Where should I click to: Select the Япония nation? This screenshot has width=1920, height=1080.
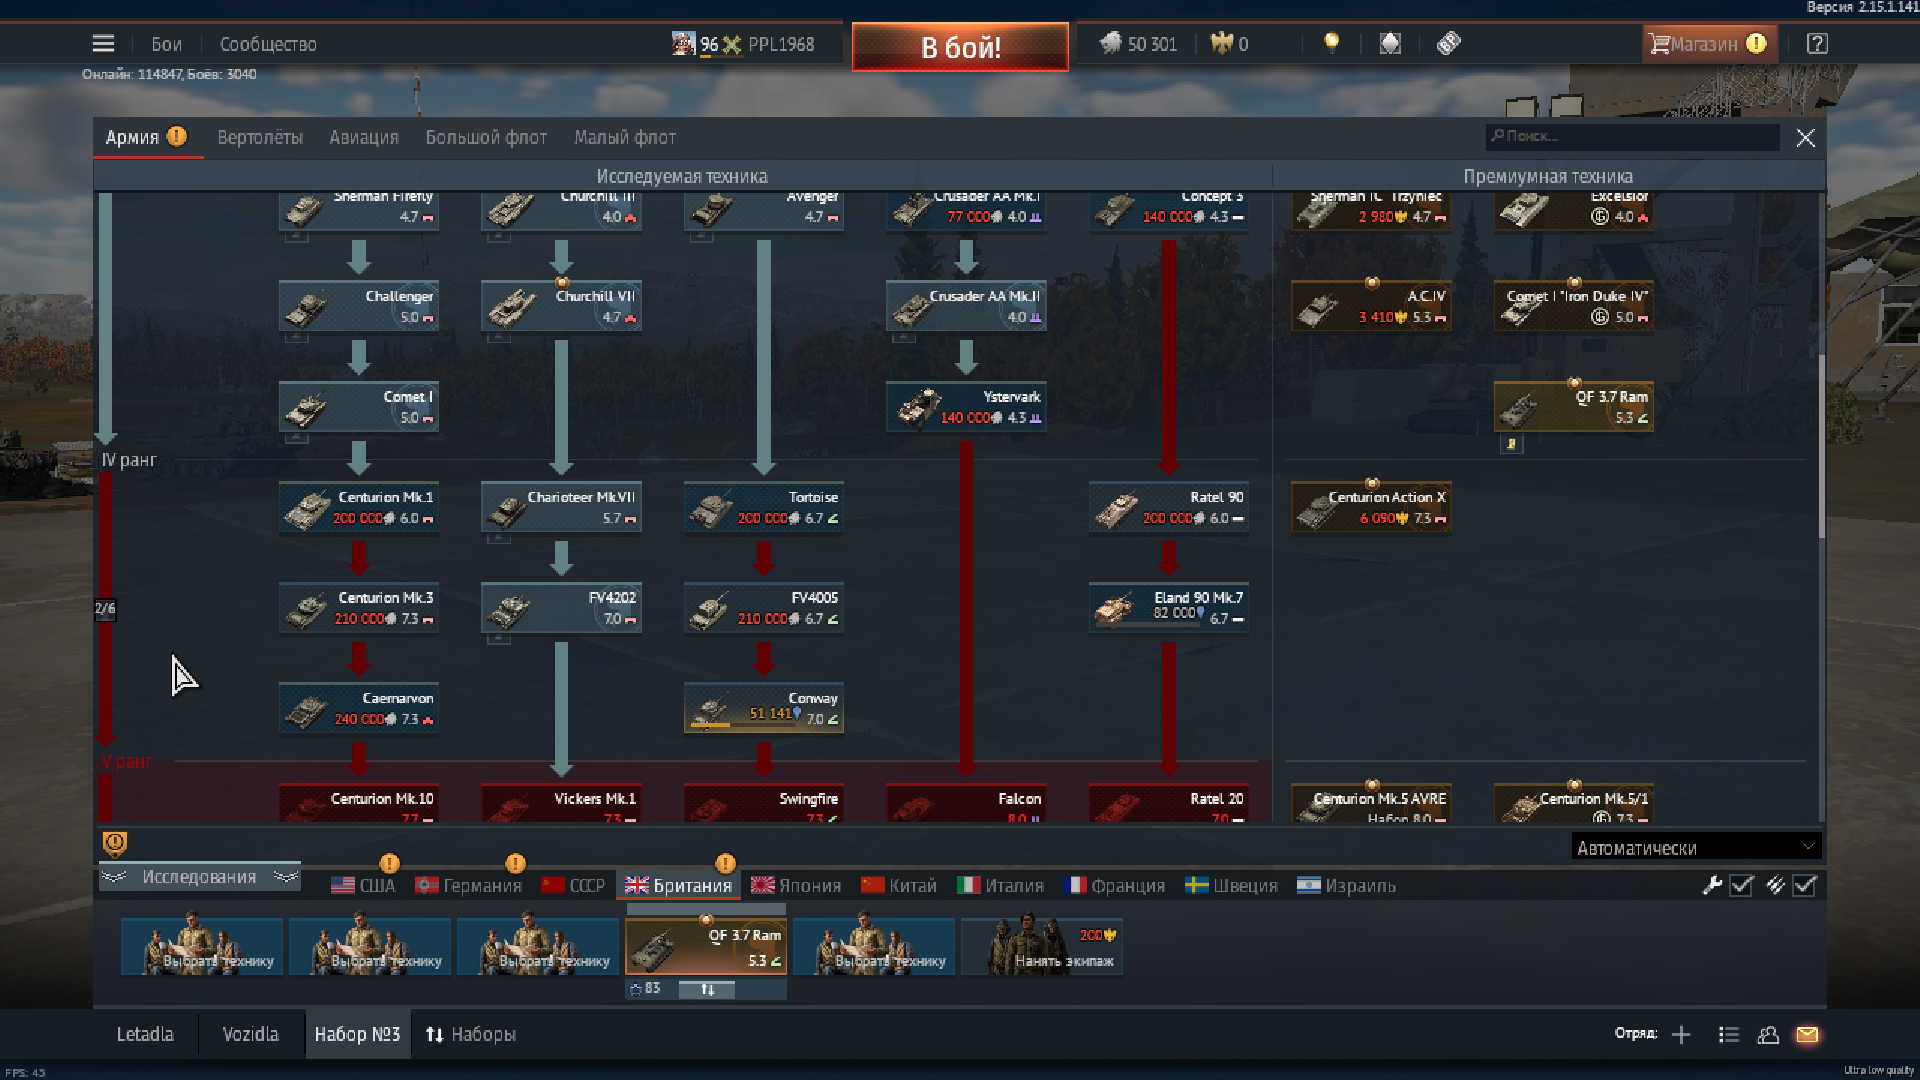point(796,885)
